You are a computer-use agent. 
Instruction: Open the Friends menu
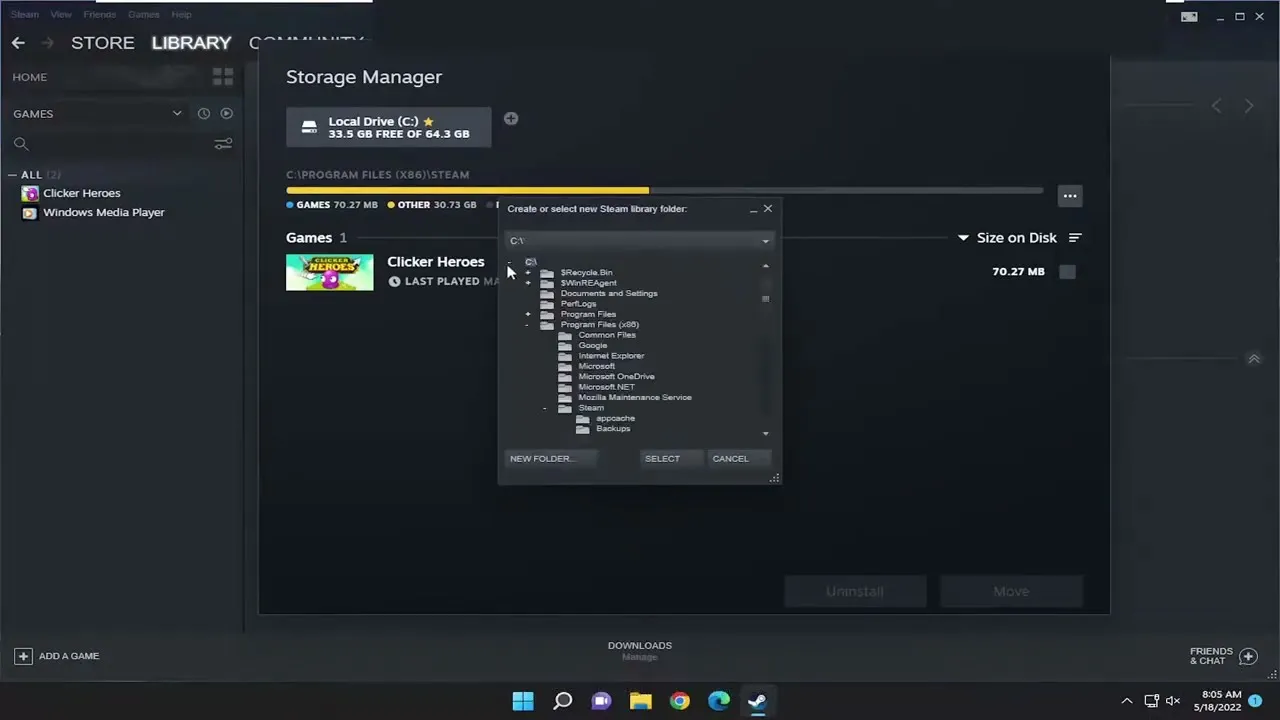(99, 13)
